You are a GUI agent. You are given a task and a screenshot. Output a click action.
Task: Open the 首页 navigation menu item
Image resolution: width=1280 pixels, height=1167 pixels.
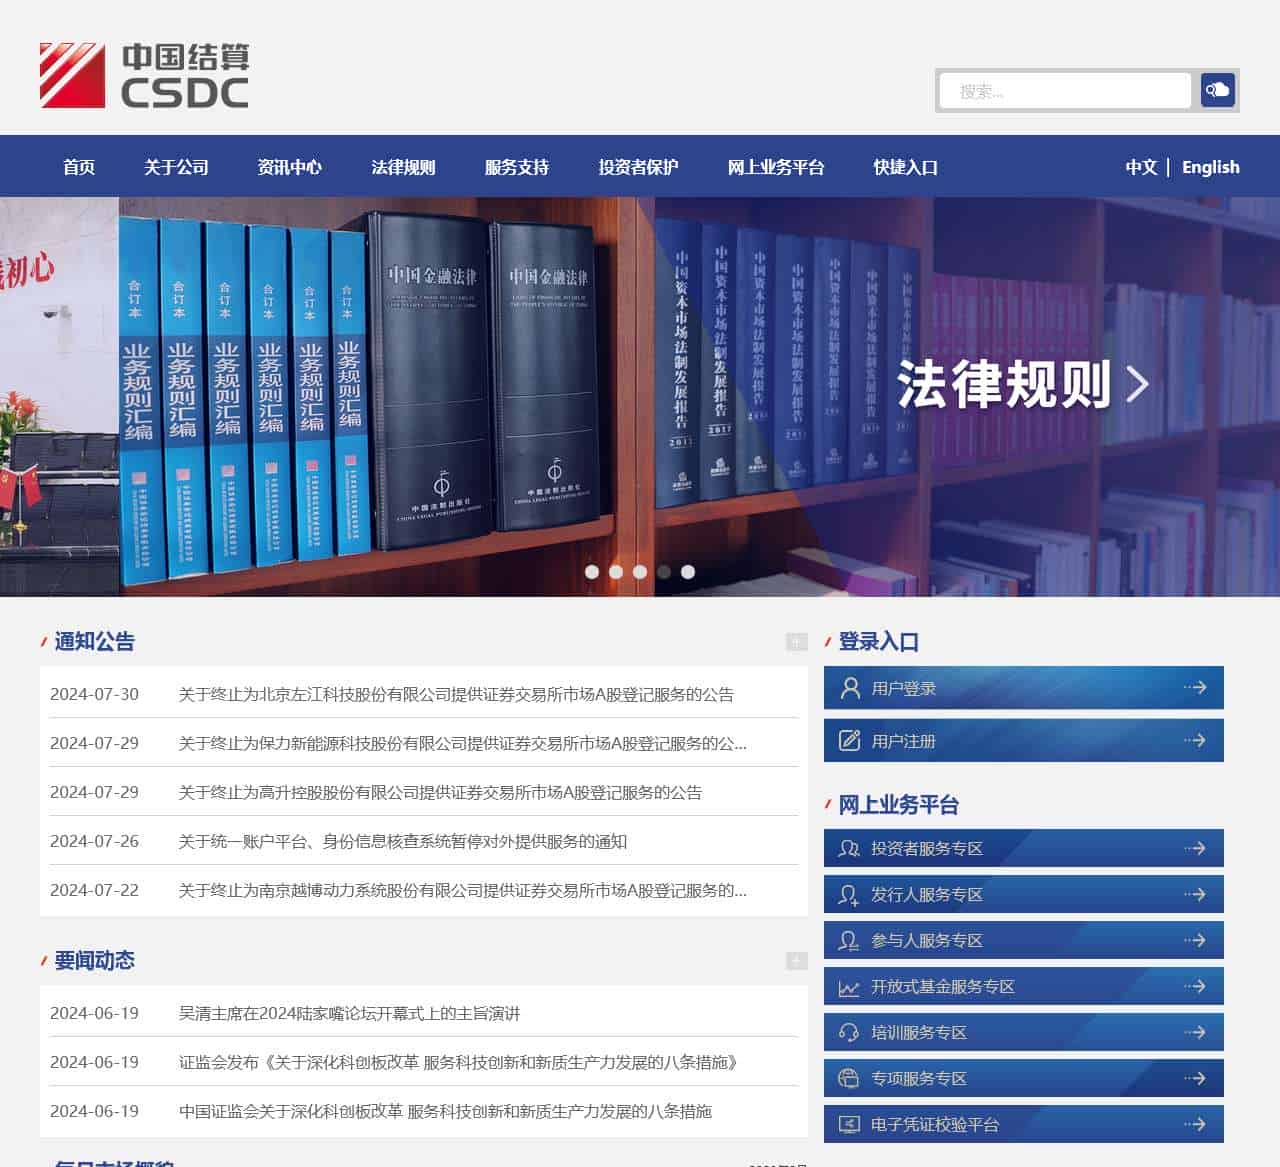pos(78,167)
